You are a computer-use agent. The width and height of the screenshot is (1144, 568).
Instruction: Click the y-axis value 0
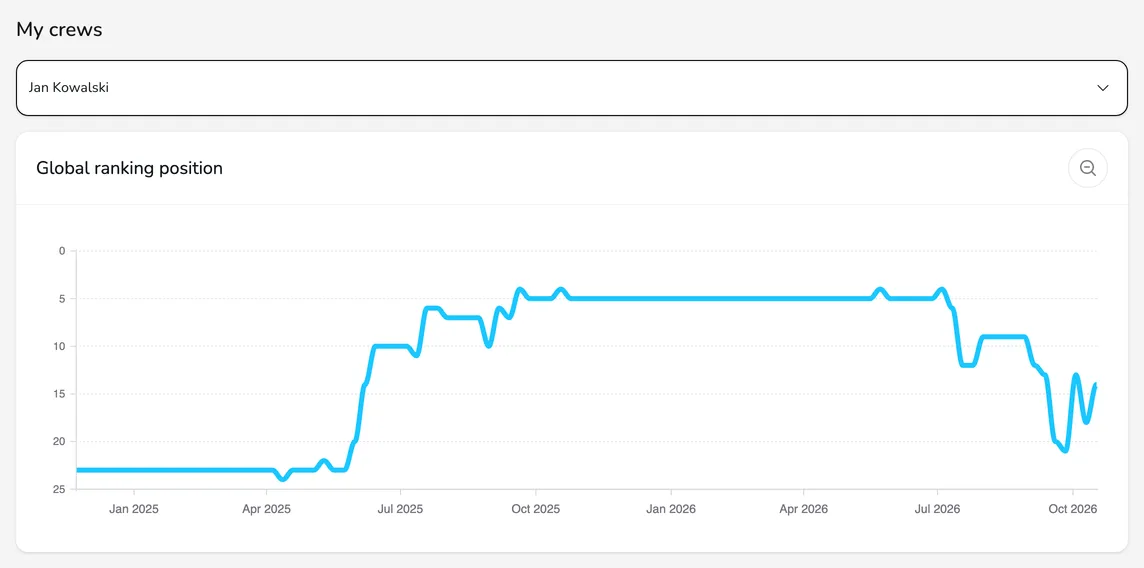[x=62, y=252]
